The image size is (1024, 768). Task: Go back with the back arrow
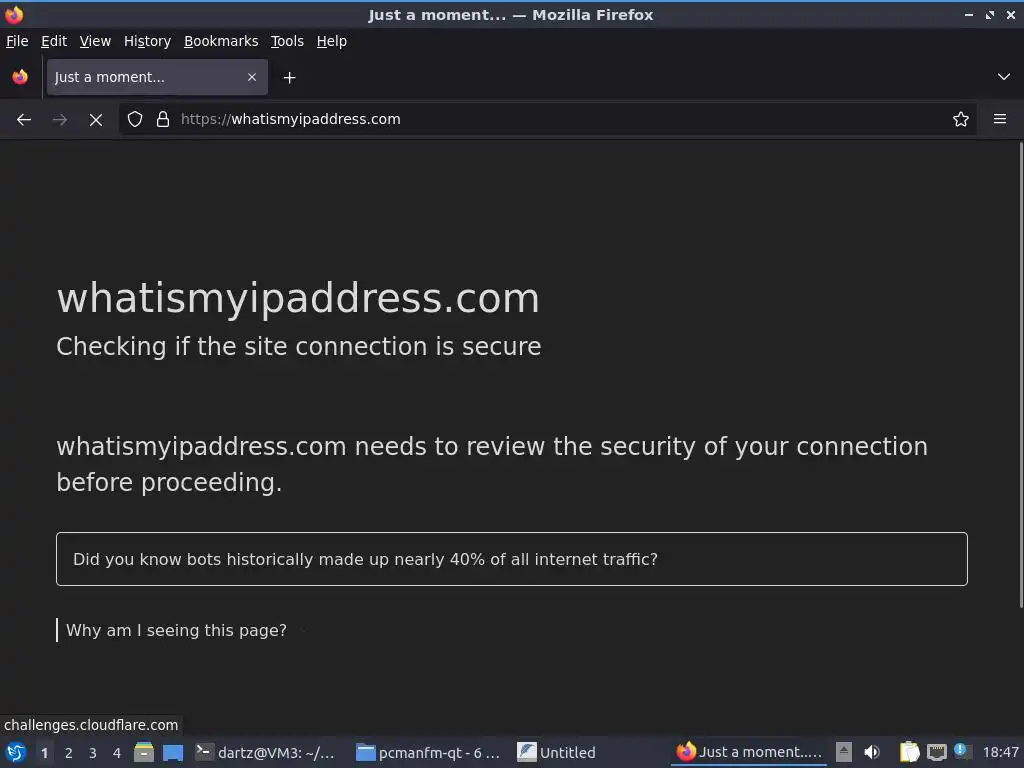tap(24, 120)
